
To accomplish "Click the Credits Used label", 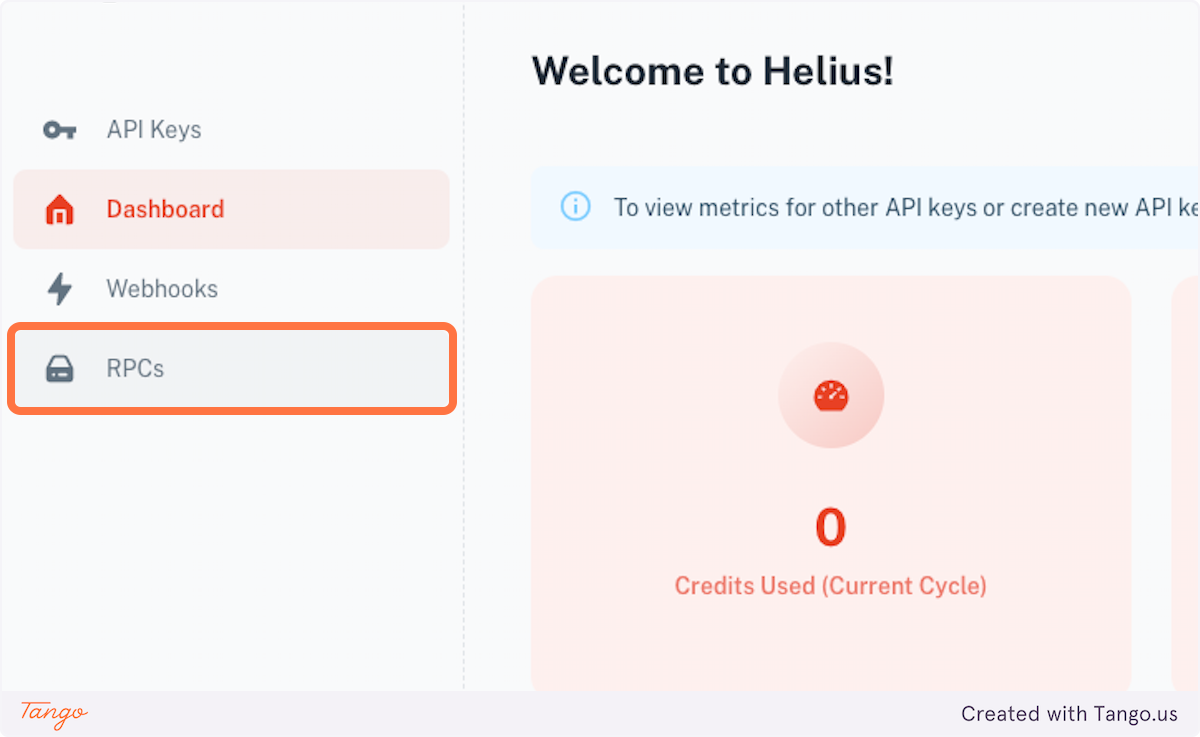I will pos(830,585).
